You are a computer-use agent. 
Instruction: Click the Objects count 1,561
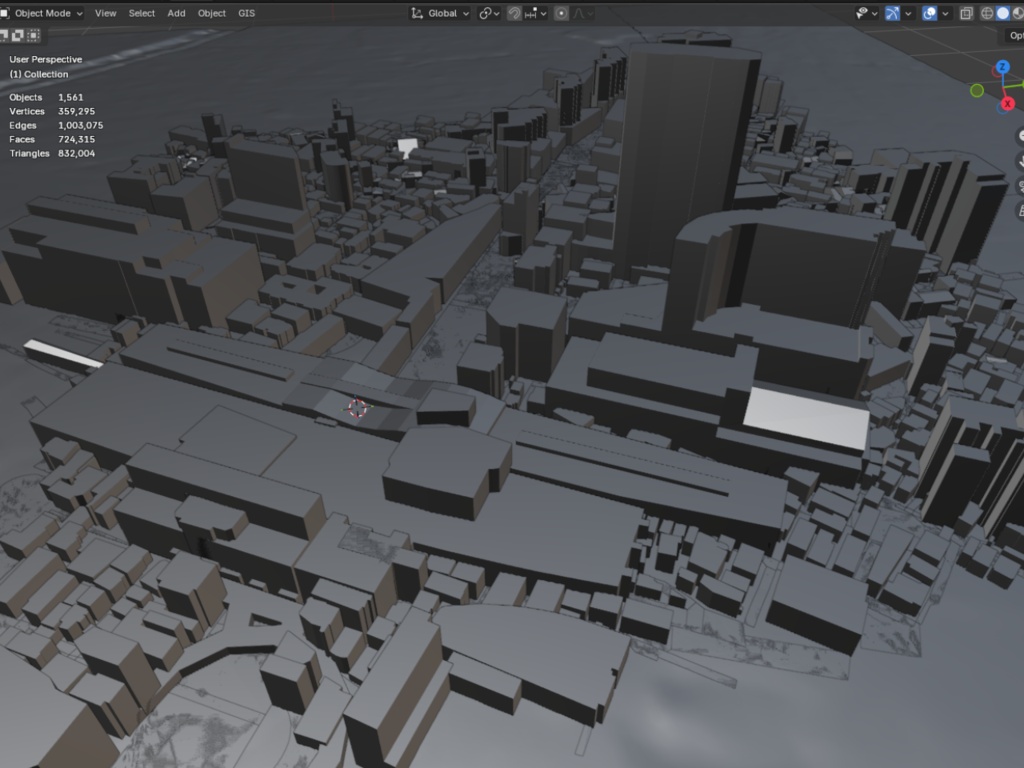(x=71, y=97)
